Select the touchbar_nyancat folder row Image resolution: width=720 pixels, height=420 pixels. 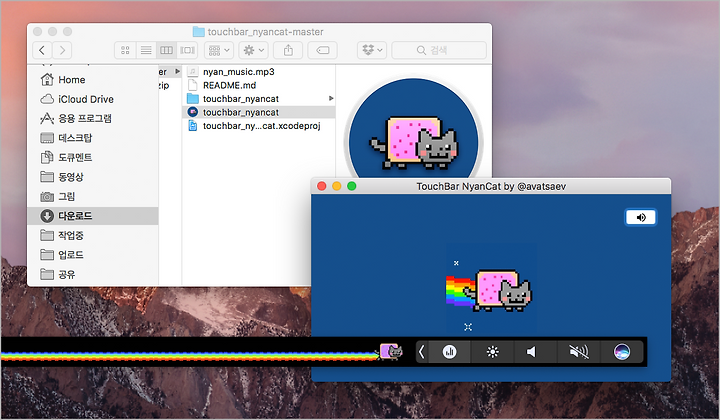point(259,99)
